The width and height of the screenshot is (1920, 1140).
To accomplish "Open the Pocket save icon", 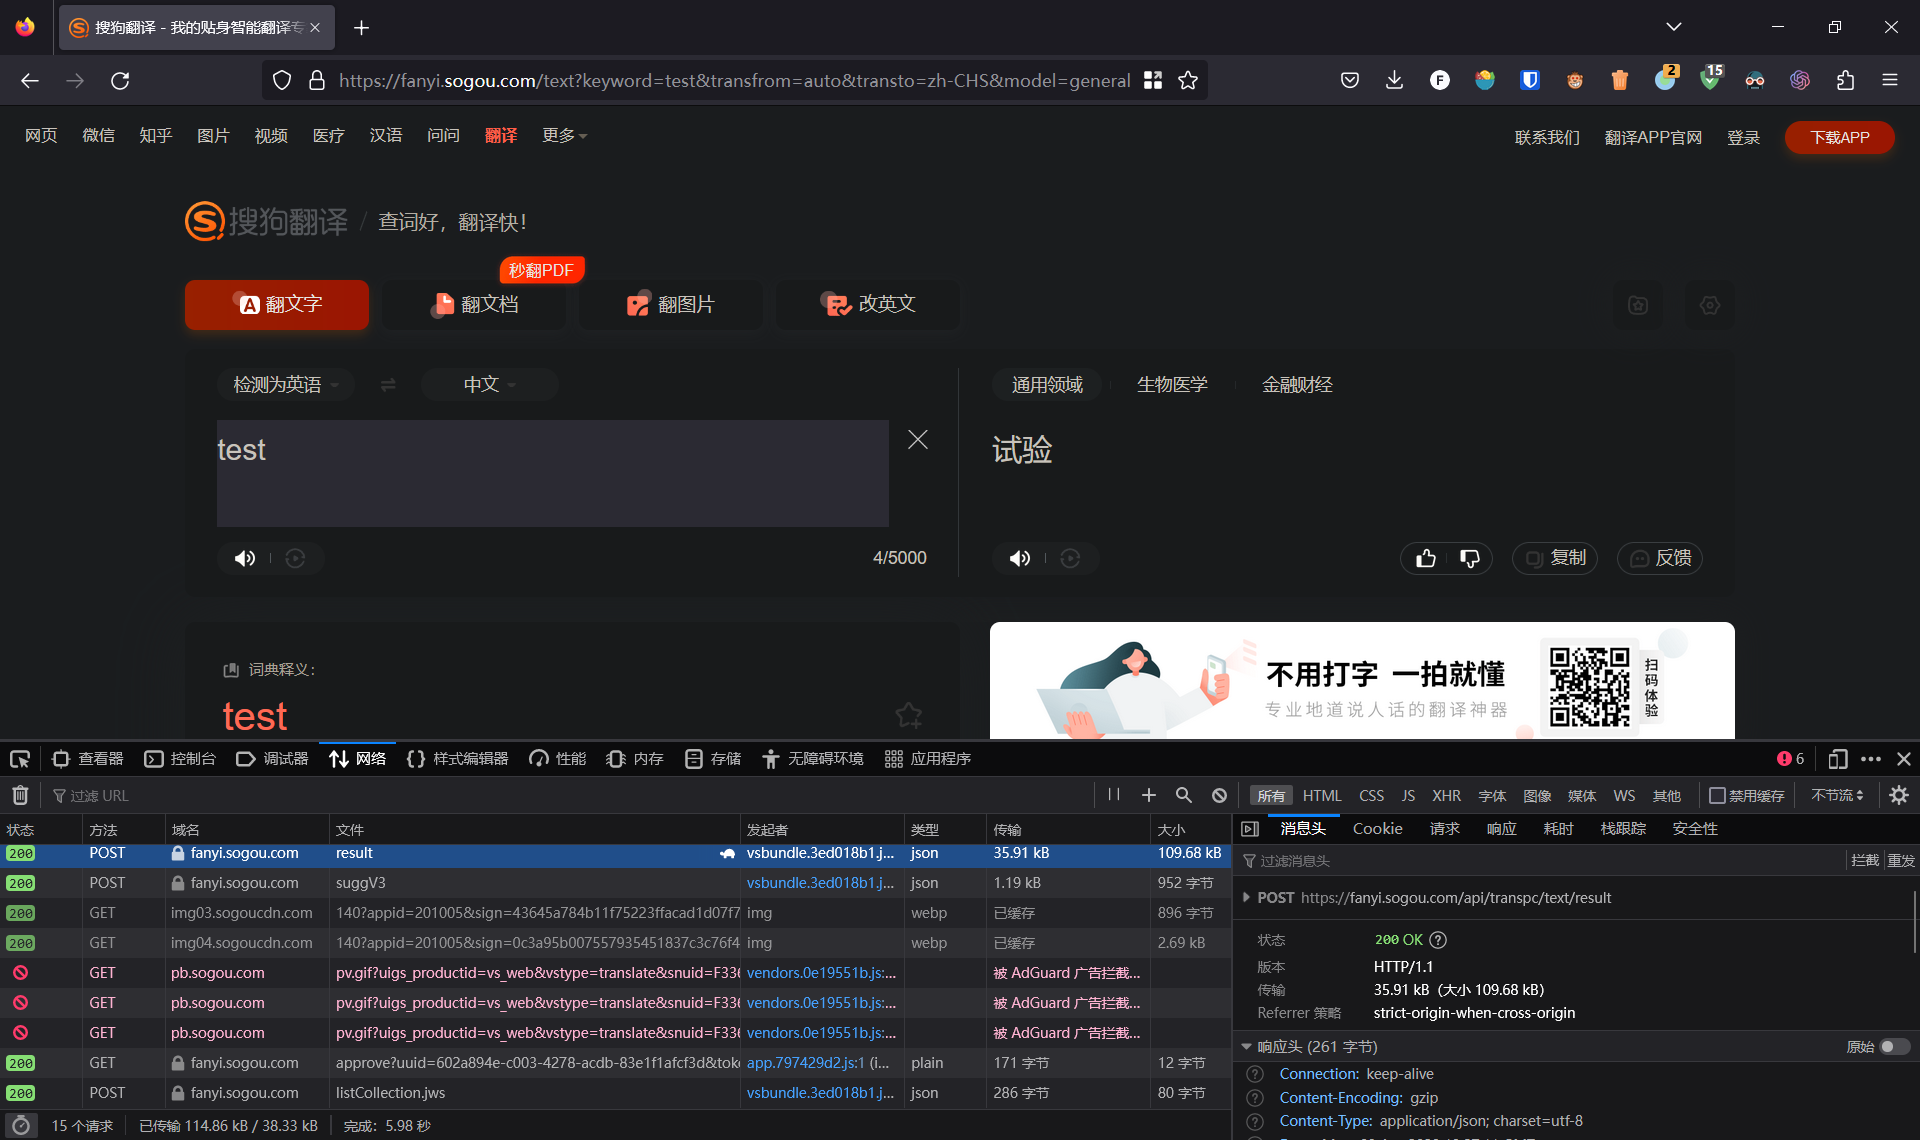I will coord(1350,81).
